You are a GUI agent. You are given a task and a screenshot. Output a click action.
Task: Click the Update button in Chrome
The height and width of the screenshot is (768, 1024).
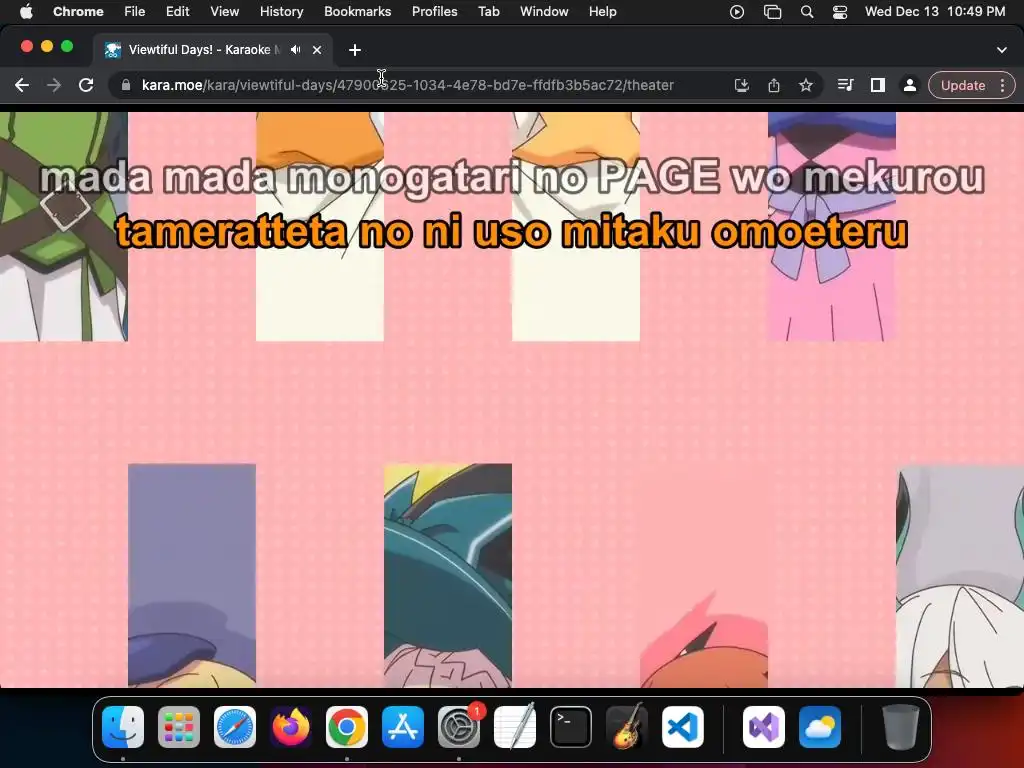click(x=963, y=85)
